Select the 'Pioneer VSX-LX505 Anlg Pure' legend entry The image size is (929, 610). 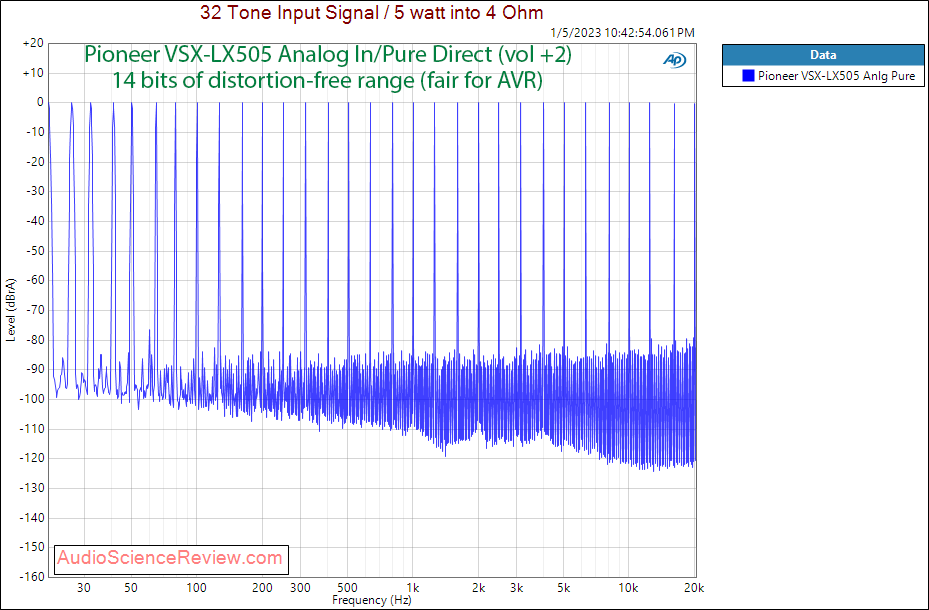click(829, 76)
